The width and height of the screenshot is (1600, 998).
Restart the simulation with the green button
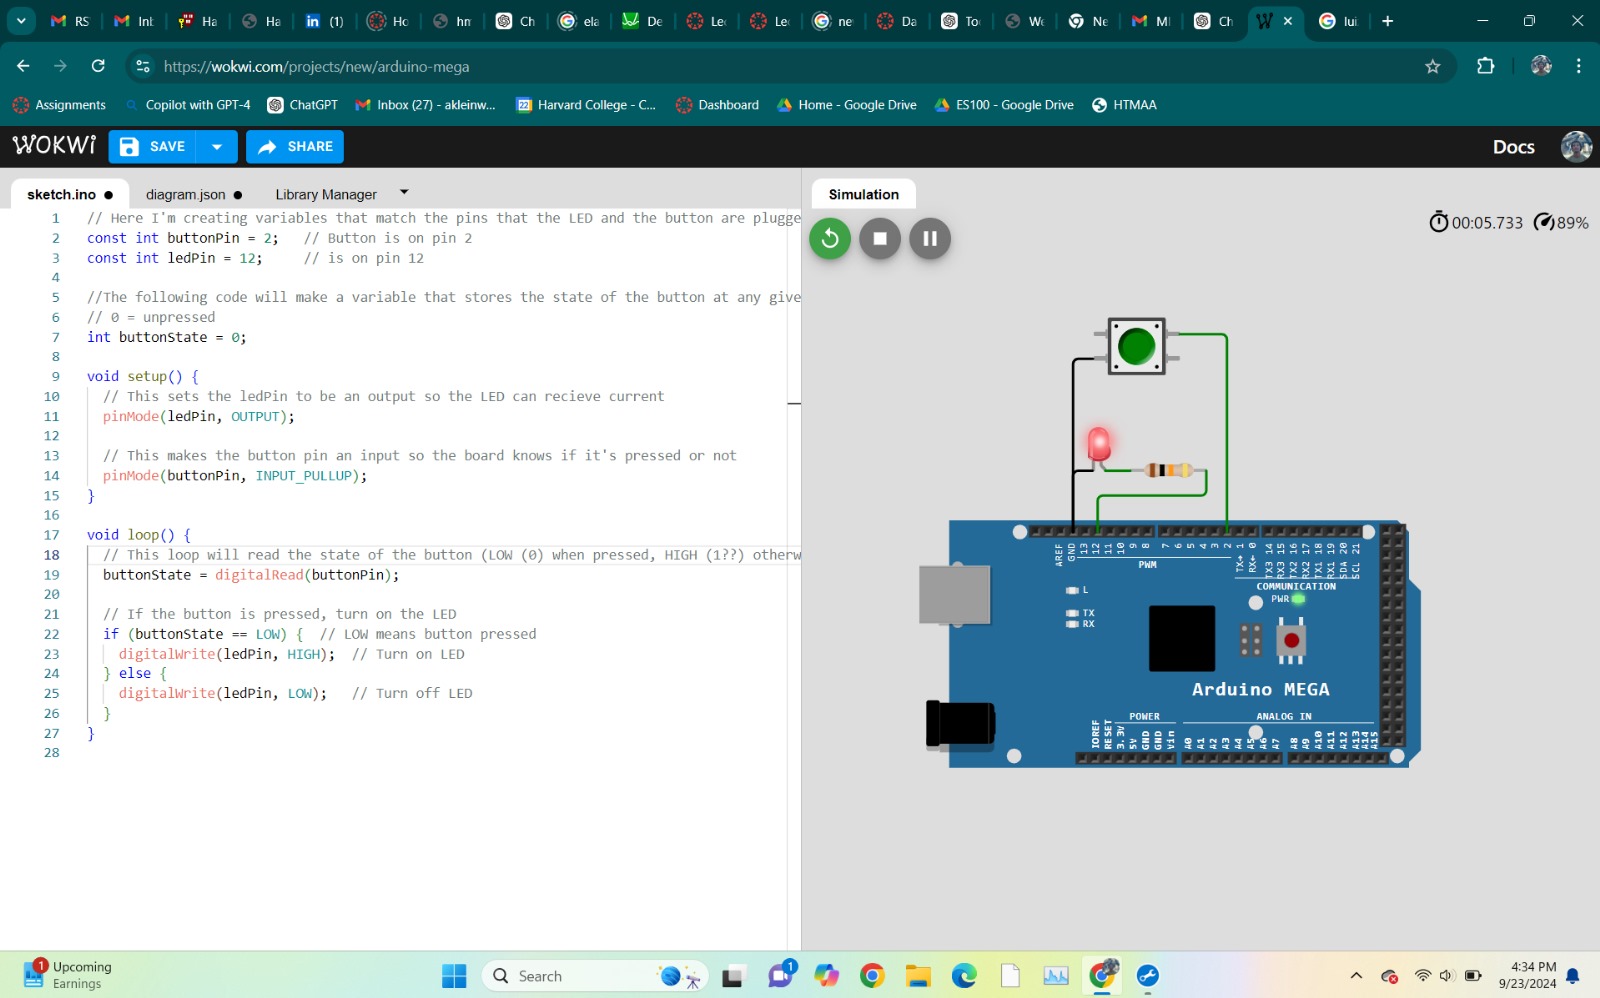click(x=829, y=238)
